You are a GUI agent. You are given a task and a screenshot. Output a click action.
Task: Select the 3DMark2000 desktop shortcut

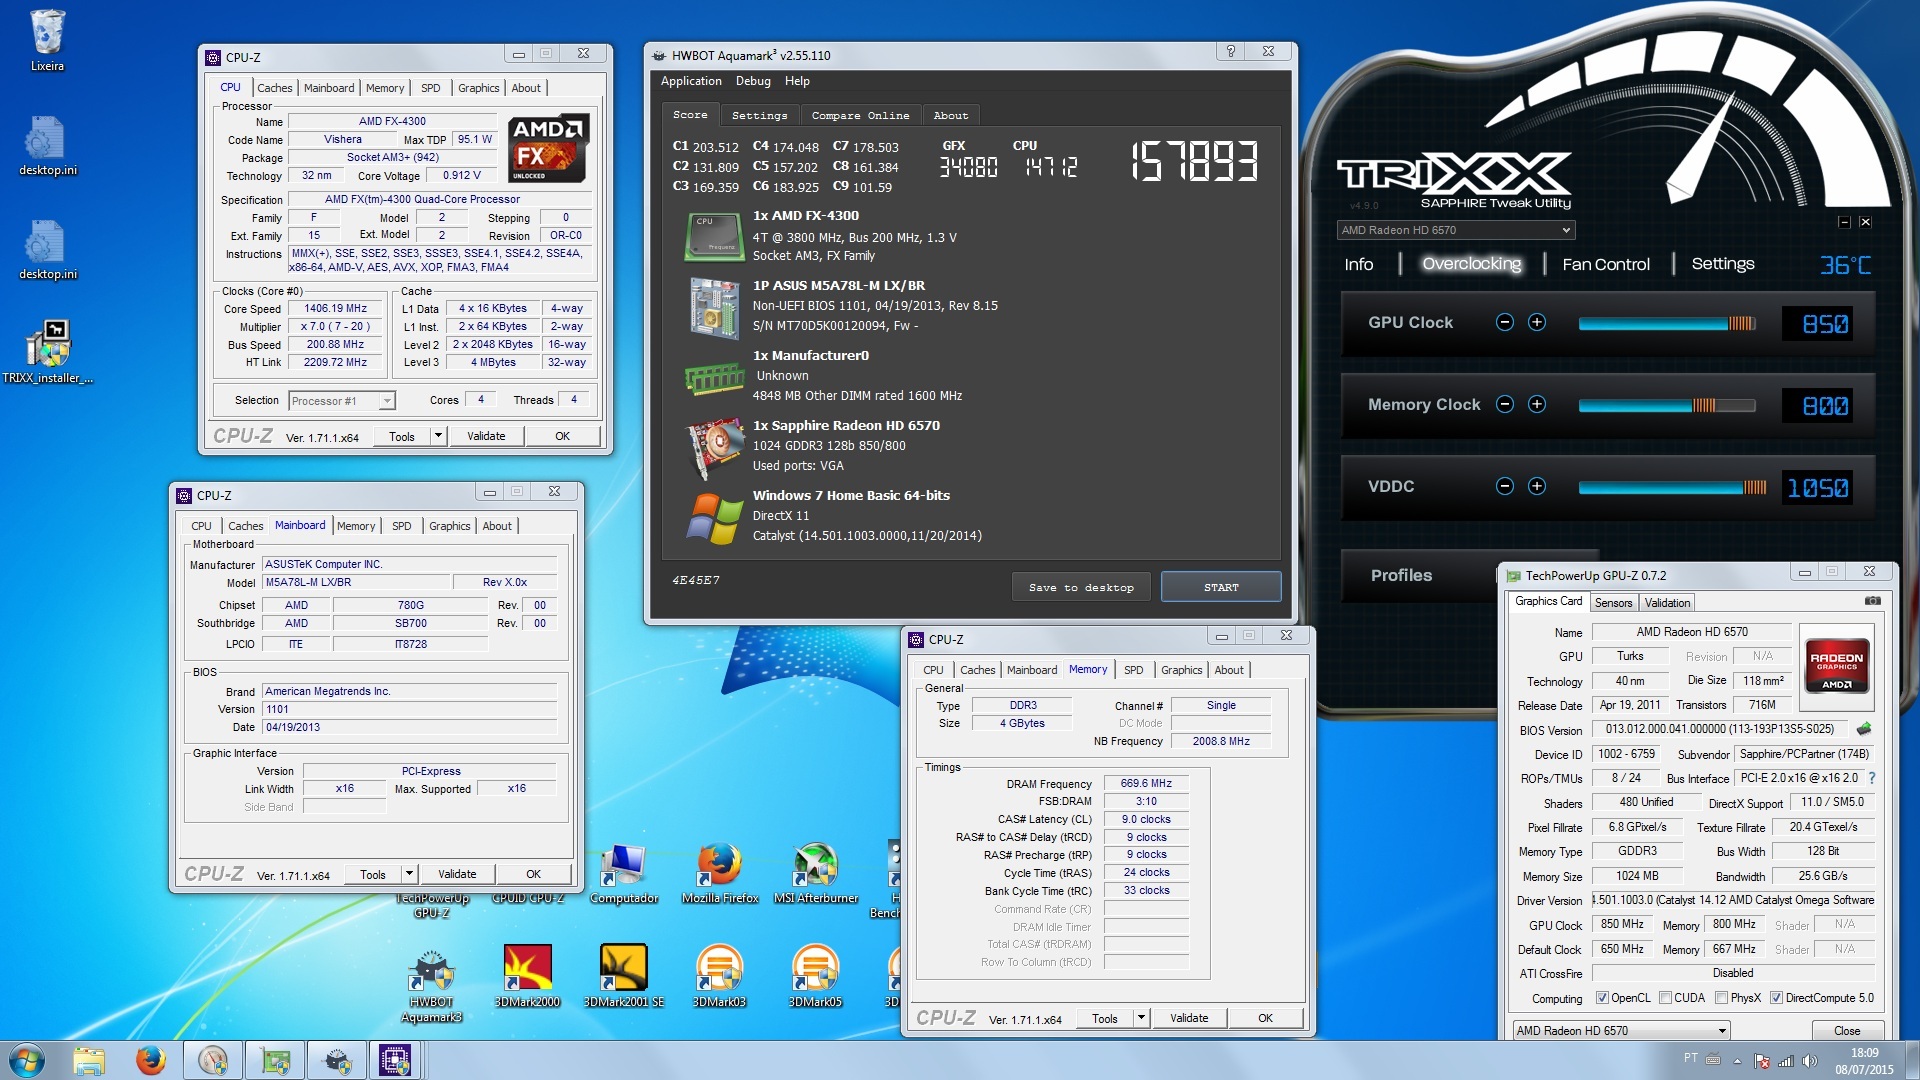click(528, 977)
